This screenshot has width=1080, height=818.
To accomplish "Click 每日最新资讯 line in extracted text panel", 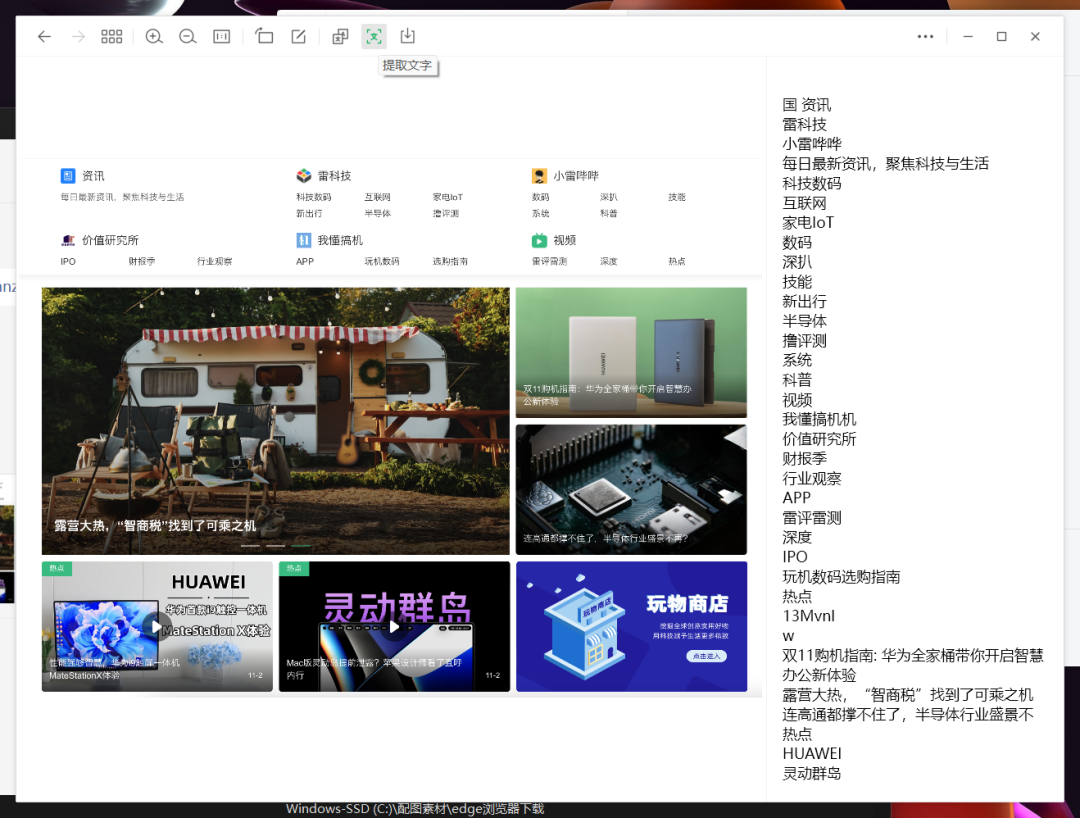I will (x=885, y=164).
